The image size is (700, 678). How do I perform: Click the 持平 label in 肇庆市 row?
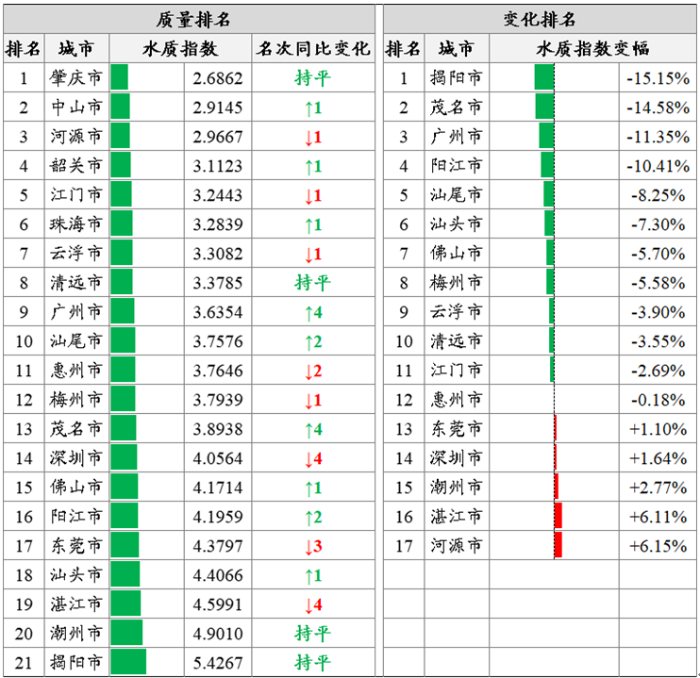tap(312, 78)
